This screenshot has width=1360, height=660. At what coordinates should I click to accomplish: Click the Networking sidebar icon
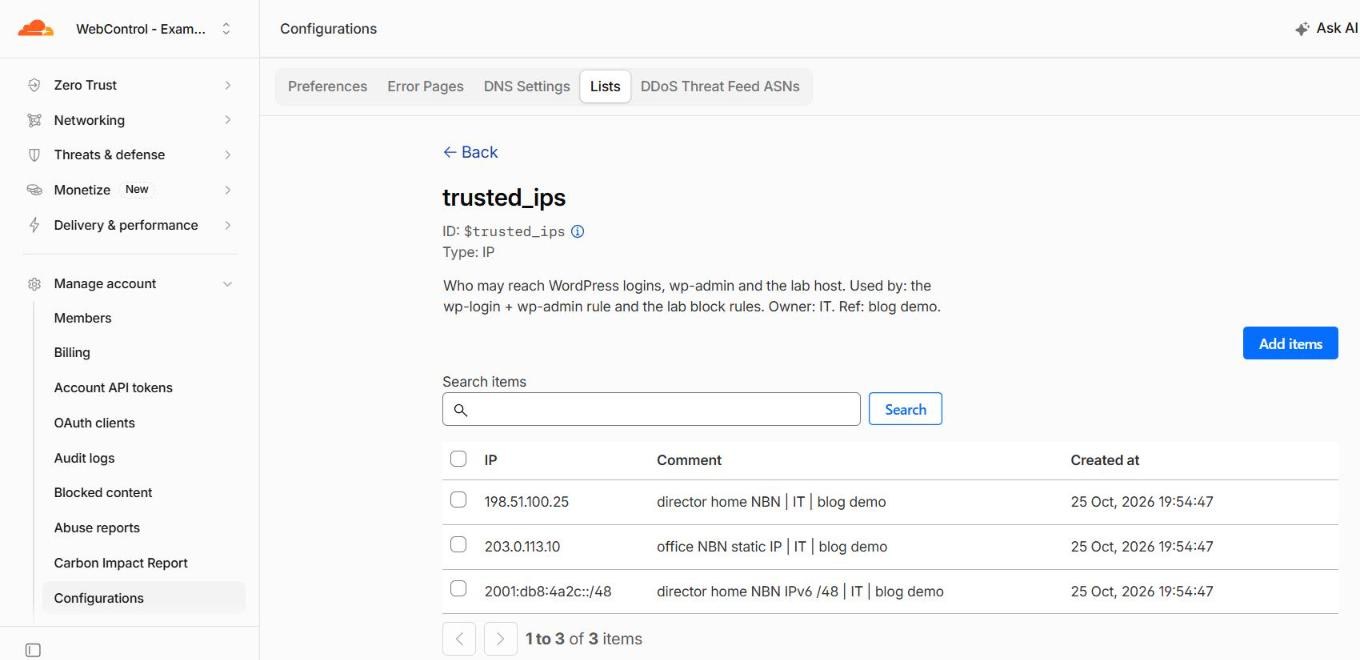tap(34, 120)
